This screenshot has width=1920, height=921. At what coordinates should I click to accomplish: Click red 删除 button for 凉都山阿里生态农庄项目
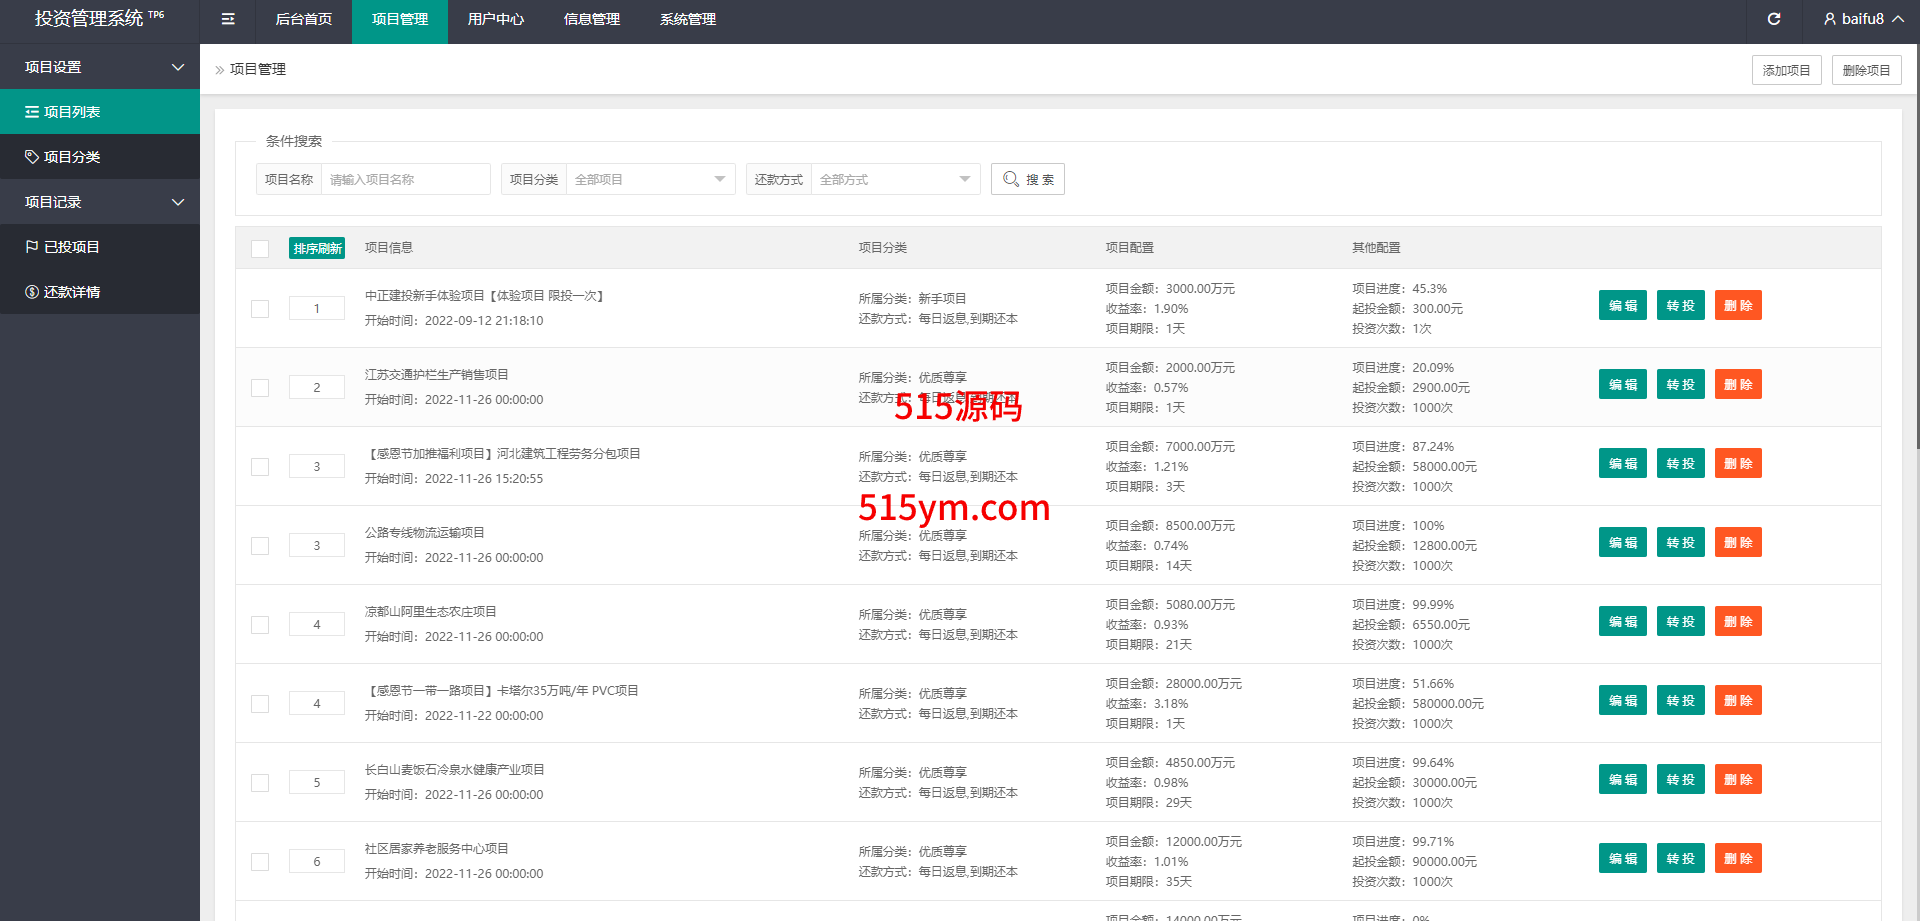(1738, 622)
